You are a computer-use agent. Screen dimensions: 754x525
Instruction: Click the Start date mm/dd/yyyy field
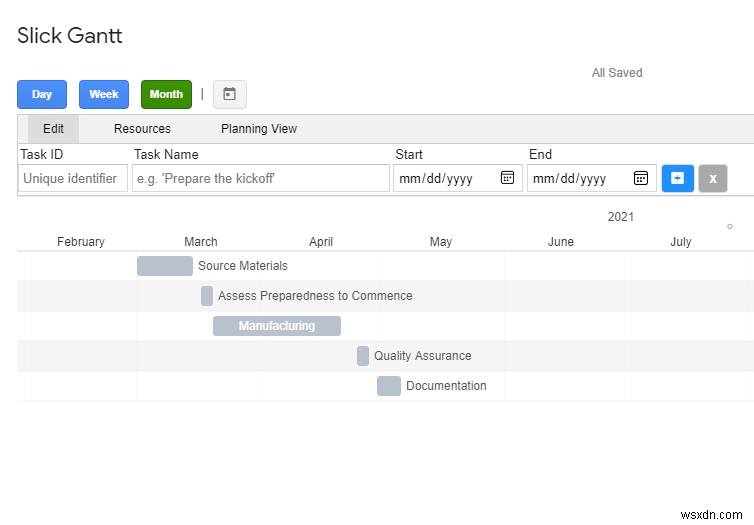[447, 178]
